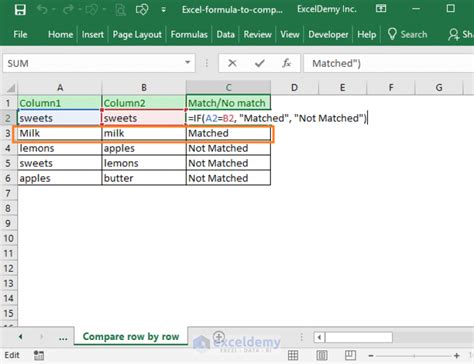This screenshot has height=364, width=474.
Task: Add a new sheet with the plus icon
Action: tap(219, 336)
